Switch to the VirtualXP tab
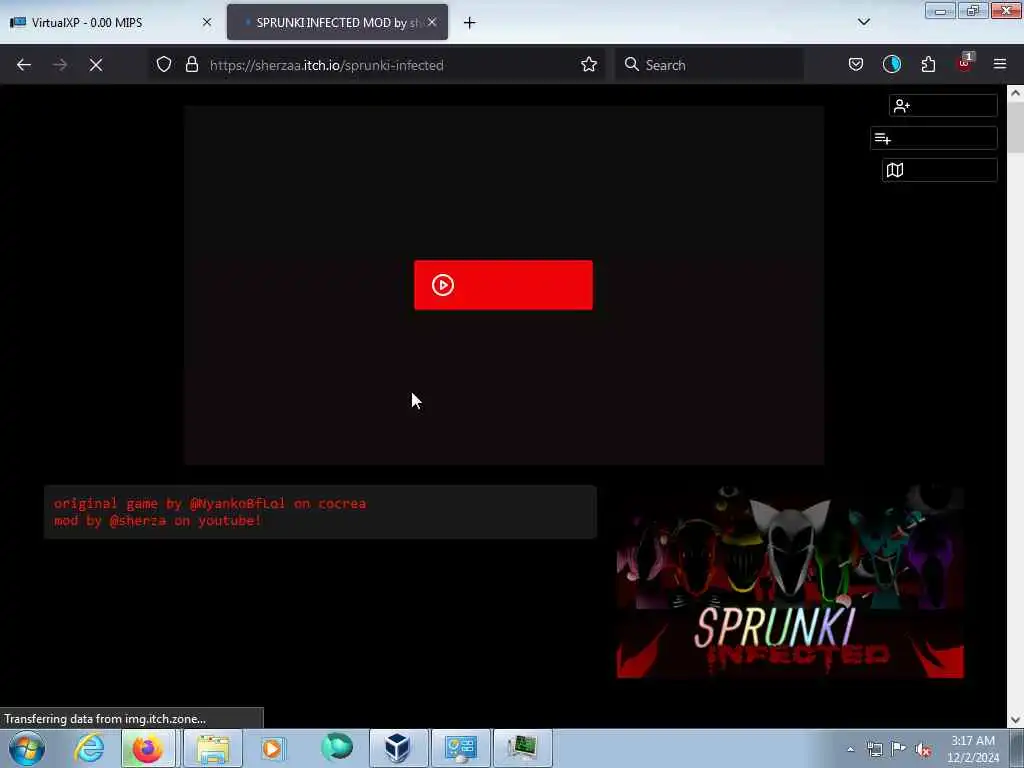1024x768 pixels. tap(111, 23)
